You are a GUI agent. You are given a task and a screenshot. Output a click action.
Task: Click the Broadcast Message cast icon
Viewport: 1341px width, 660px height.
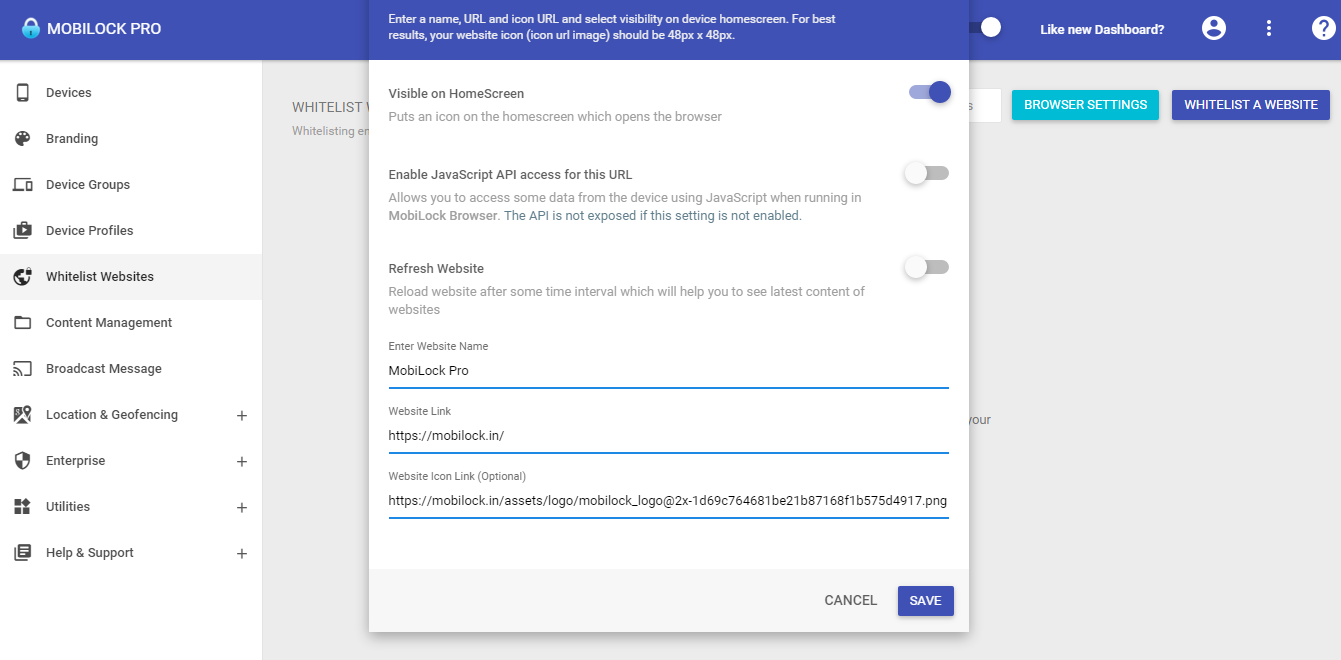(22, 369)
